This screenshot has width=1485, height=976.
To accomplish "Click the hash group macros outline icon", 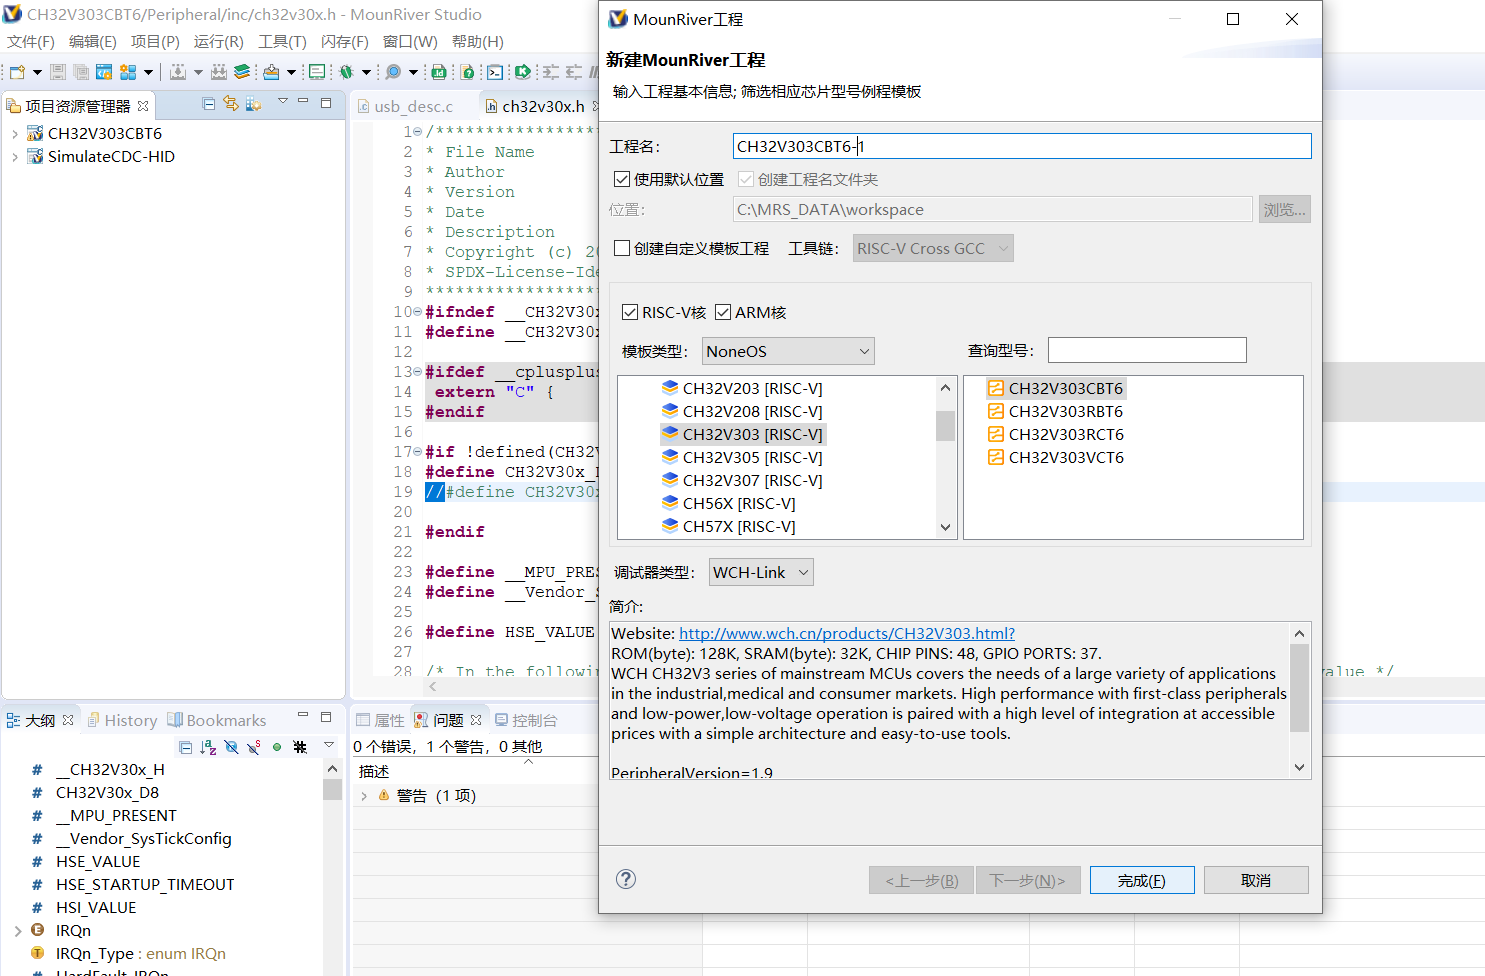I will [x=300, y=747].
